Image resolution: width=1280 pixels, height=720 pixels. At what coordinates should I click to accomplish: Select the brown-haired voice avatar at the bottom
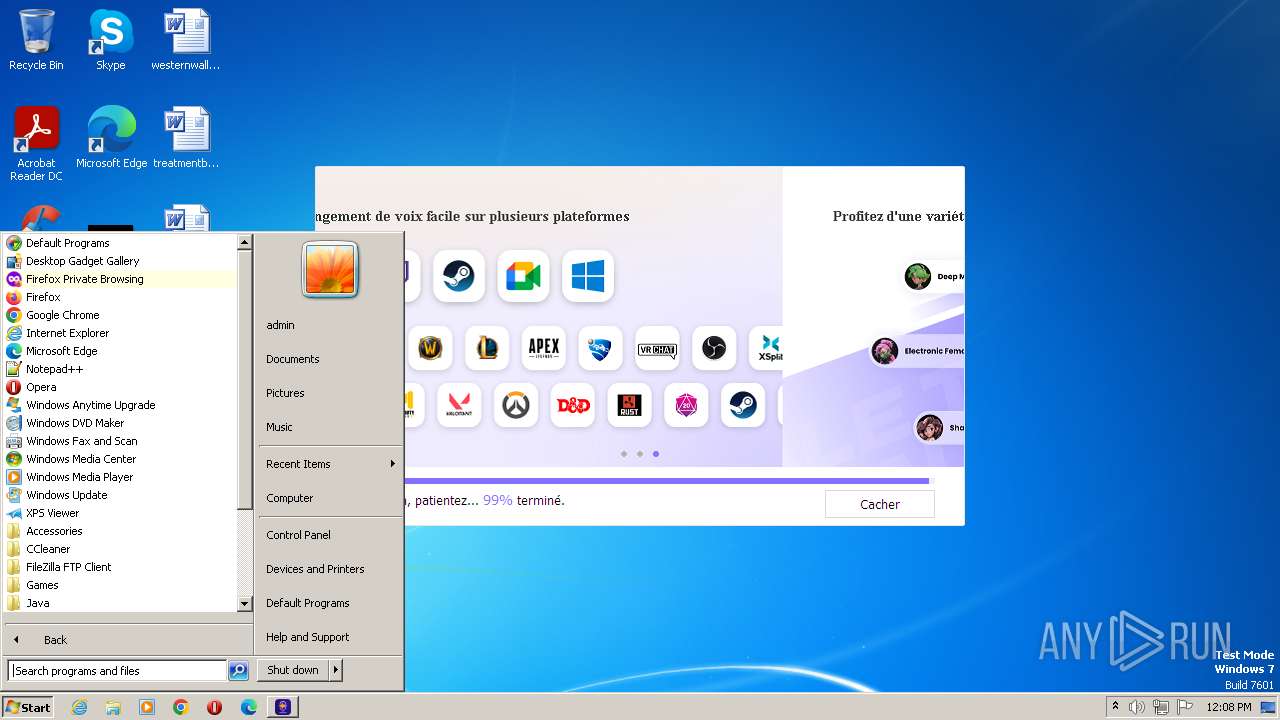930,428
